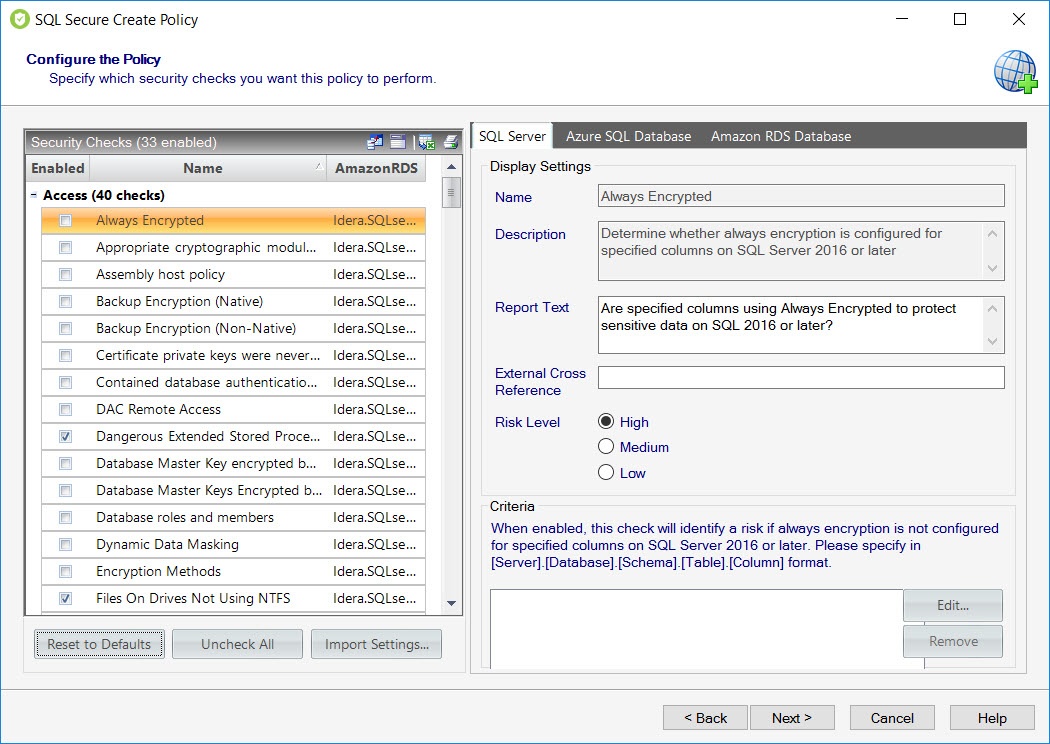Disable Dangerous Extended Stored Procedures check
The height and width of the screenshot is (744, 1050).
(66, 437)
